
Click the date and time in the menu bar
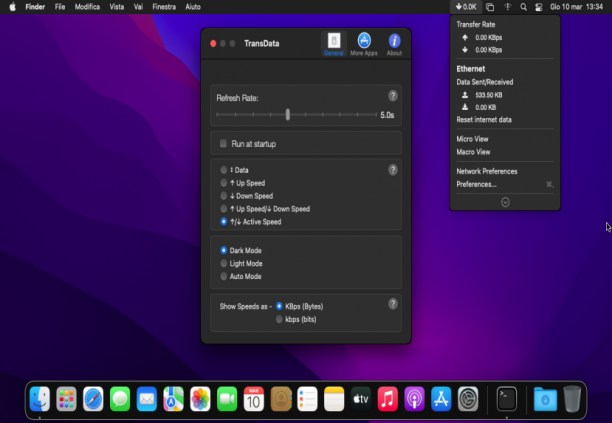click(576, 7)
